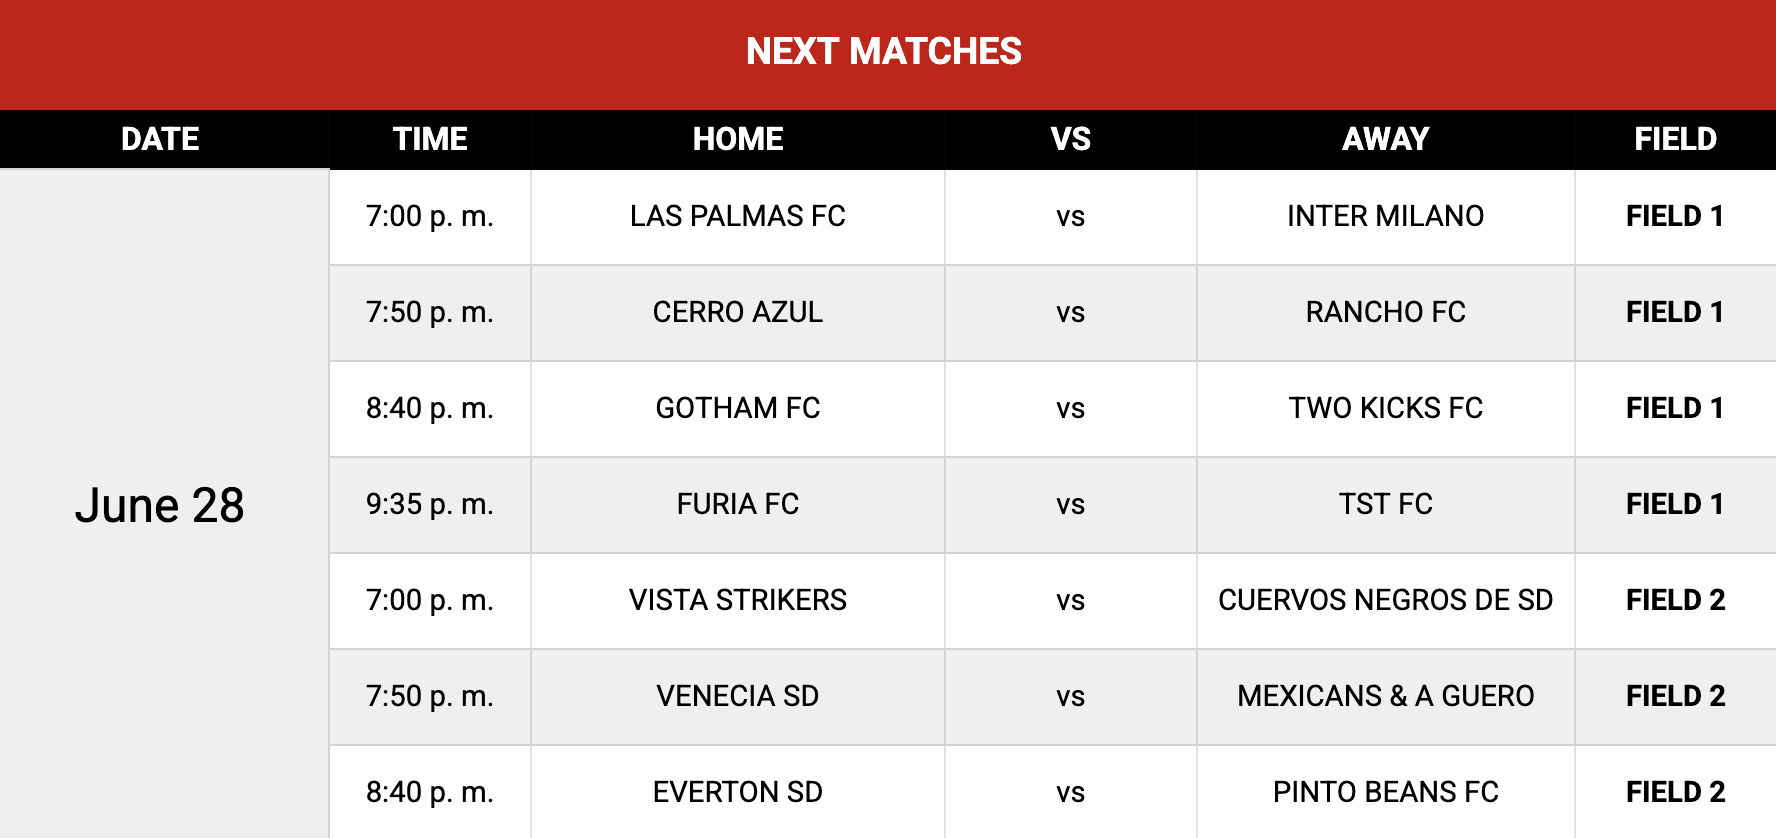Click the 9:35 p. m. time cell
This screenshot has height=838, width=1776.
pos(430,504)
